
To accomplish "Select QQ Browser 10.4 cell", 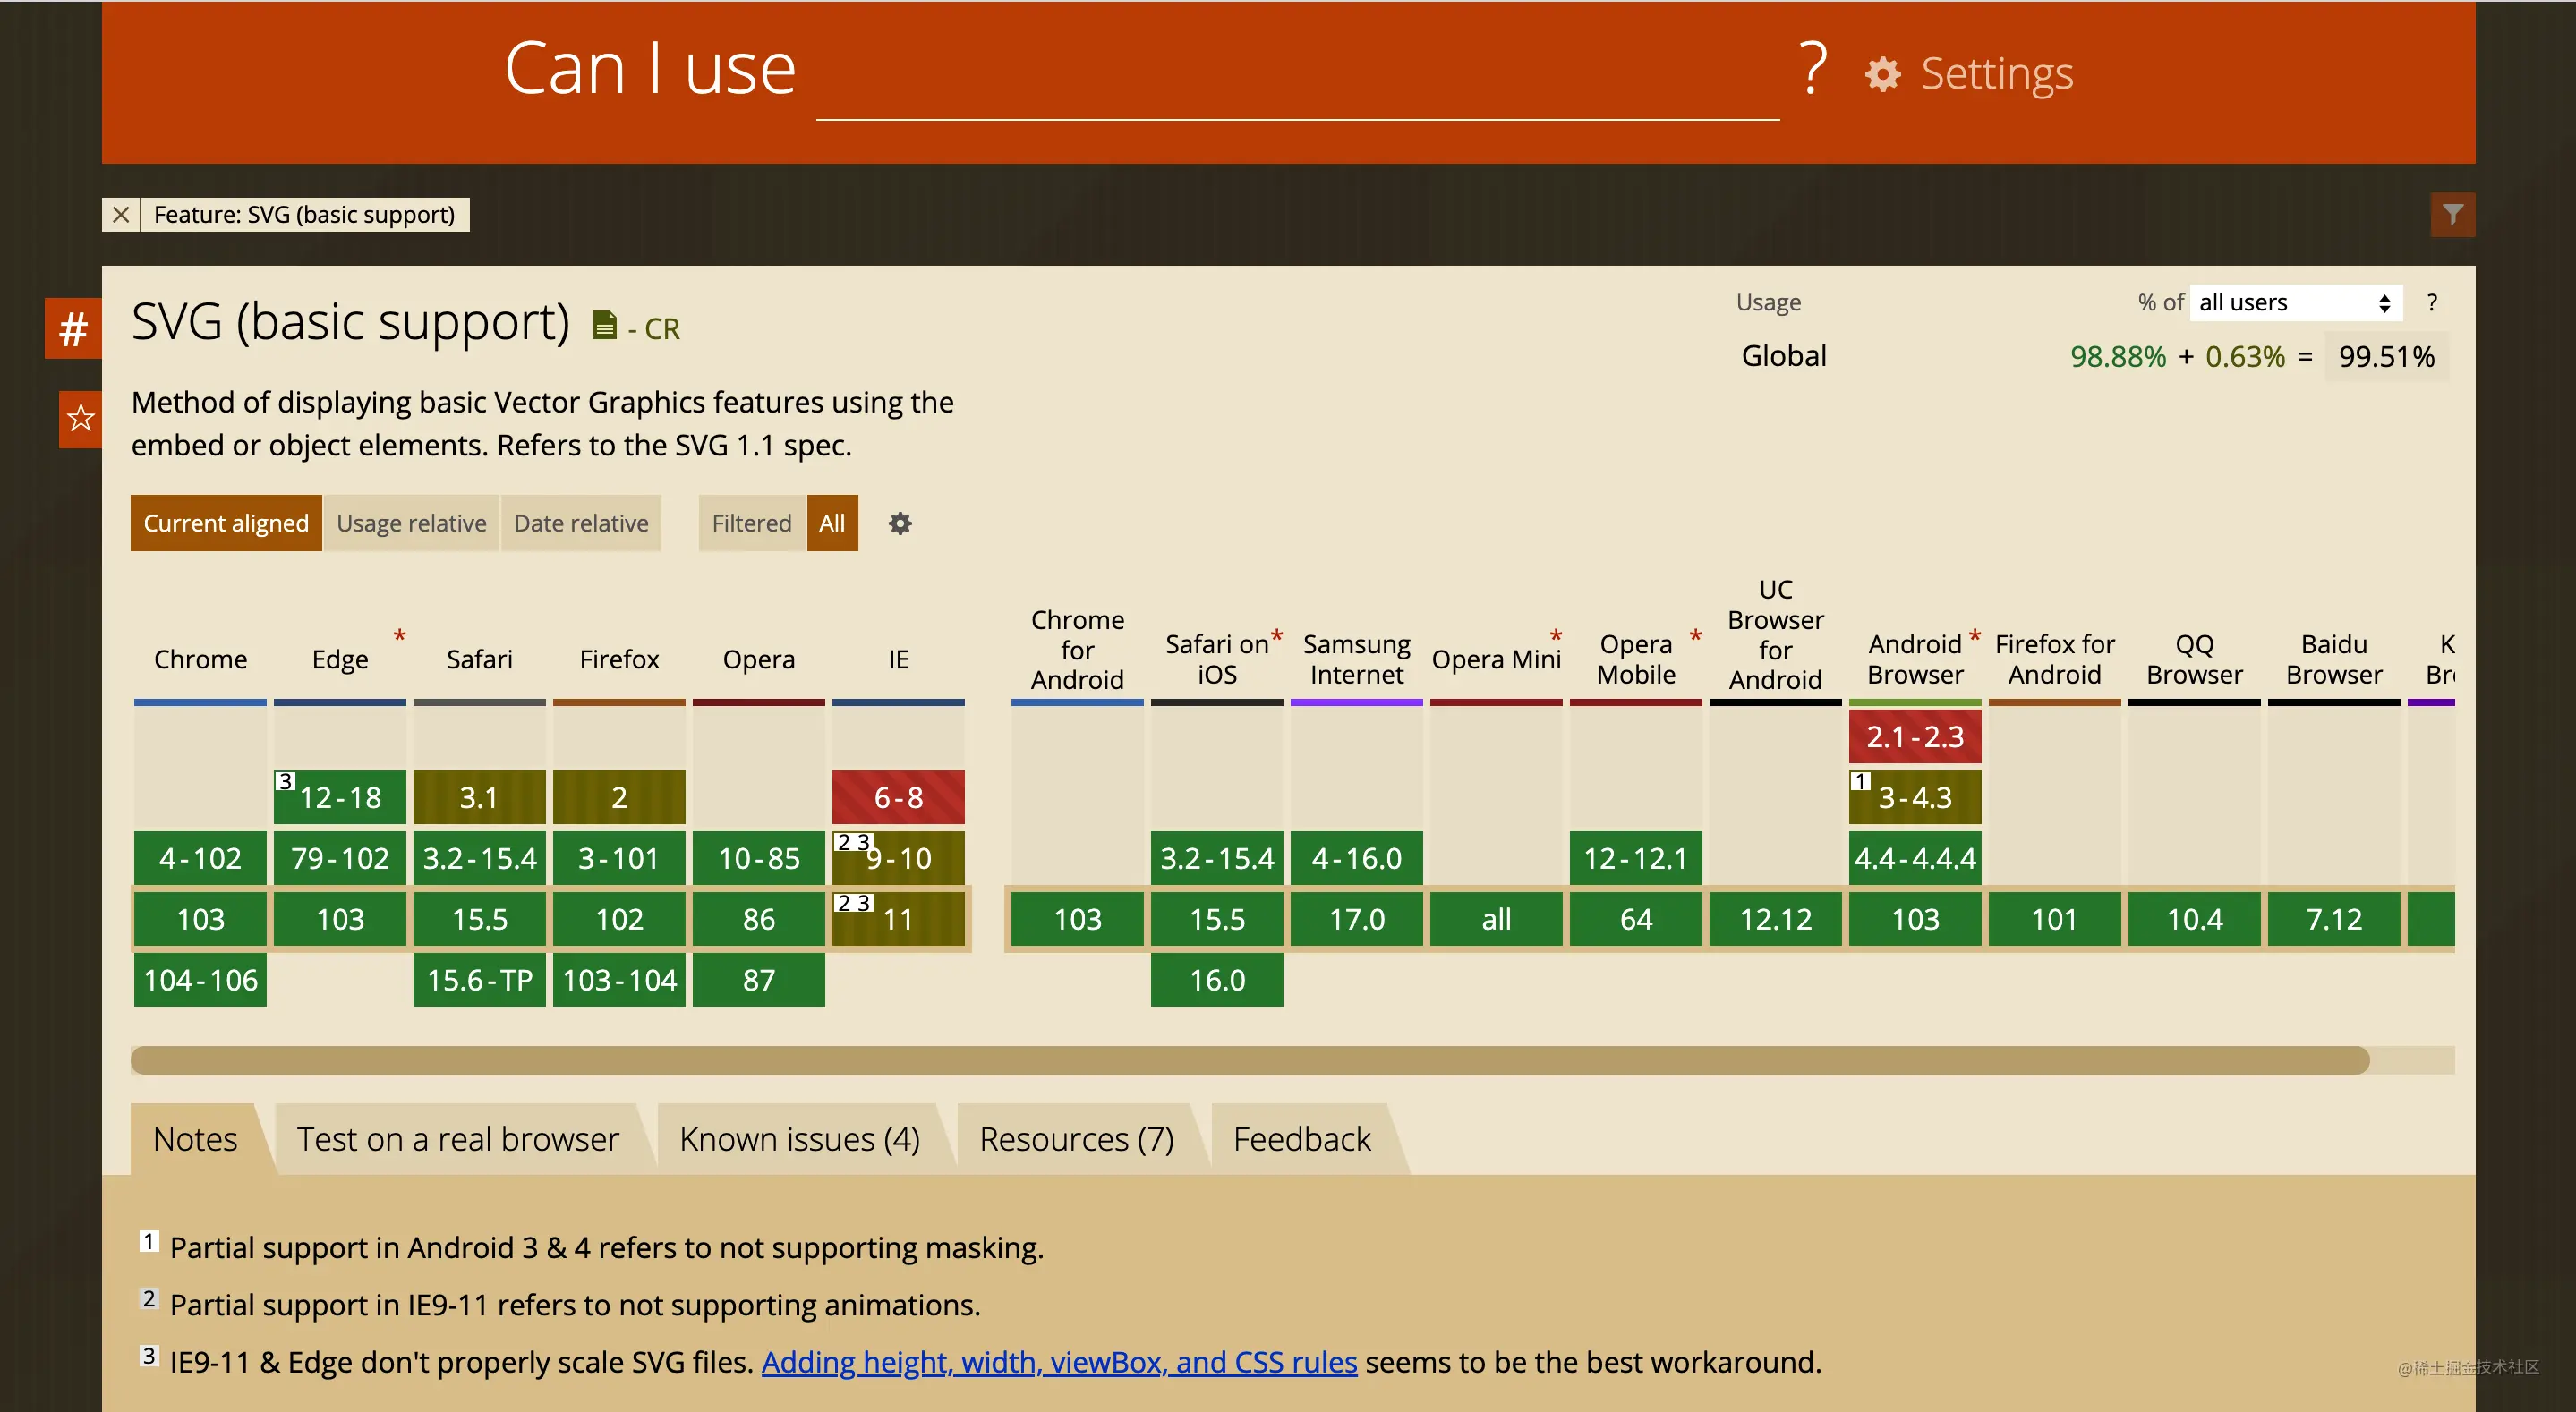I will pos(2195,919).
